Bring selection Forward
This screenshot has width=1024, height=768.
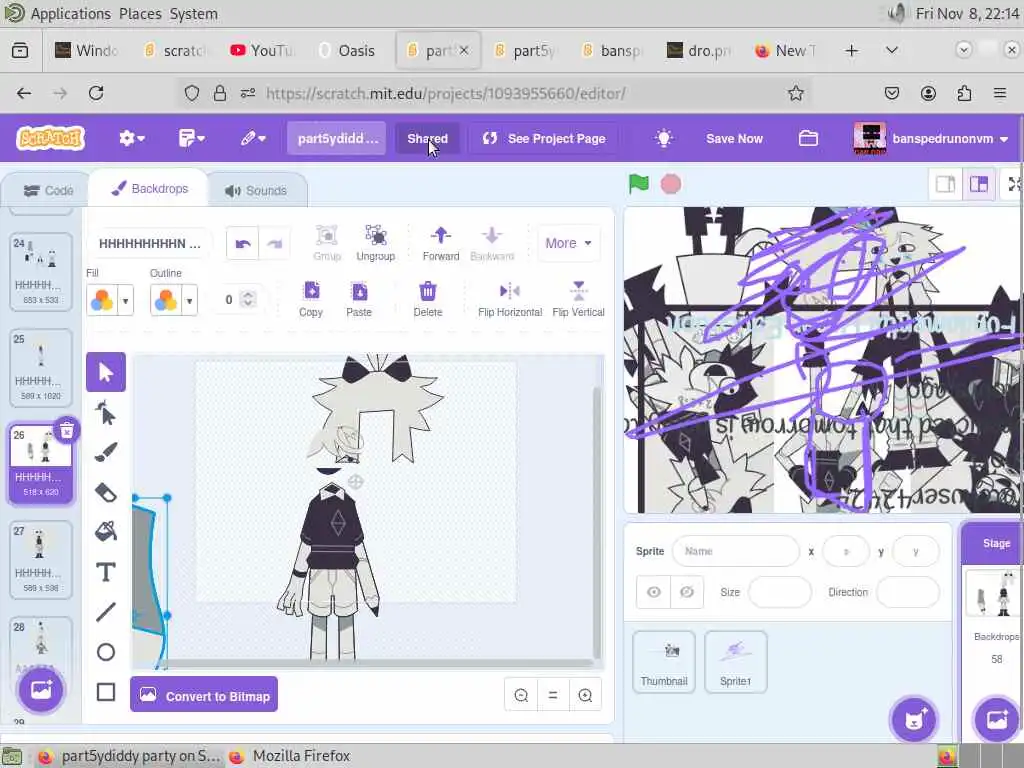(441, 243)
